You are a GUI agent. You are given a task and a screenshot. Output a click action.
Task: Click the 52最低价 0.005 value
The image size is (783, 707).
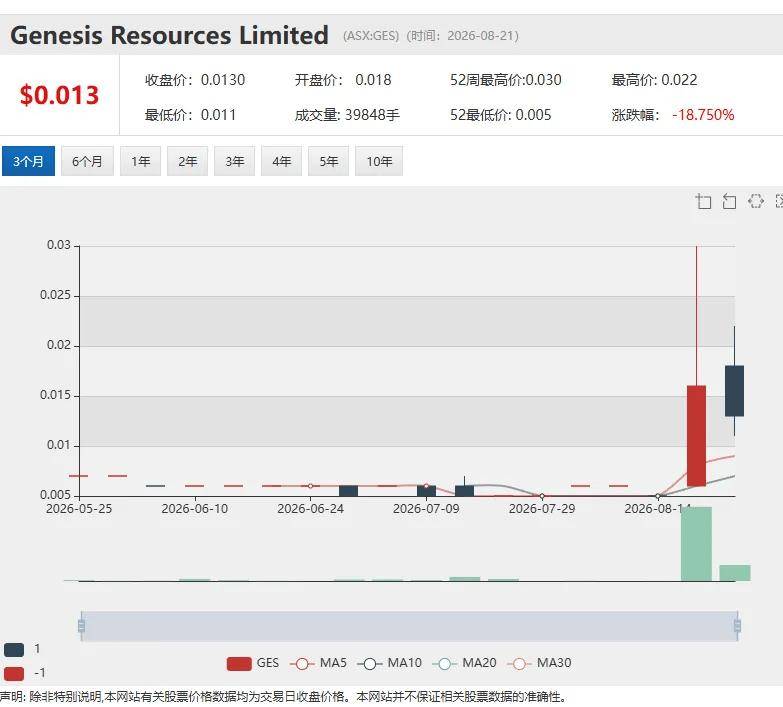pyautogui.click(x=500, y=115)
